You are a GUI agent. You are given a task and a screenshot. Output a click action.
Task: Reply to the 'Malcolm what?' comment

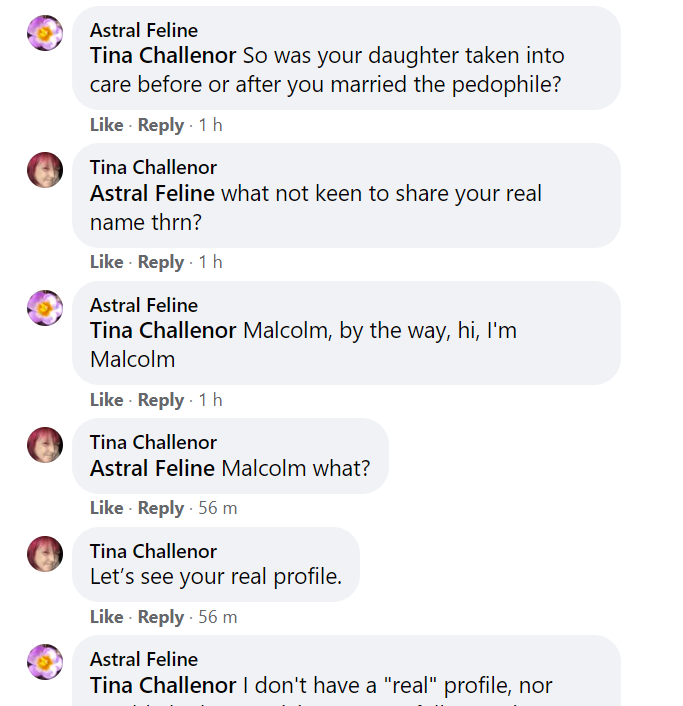tap(161, 507)
